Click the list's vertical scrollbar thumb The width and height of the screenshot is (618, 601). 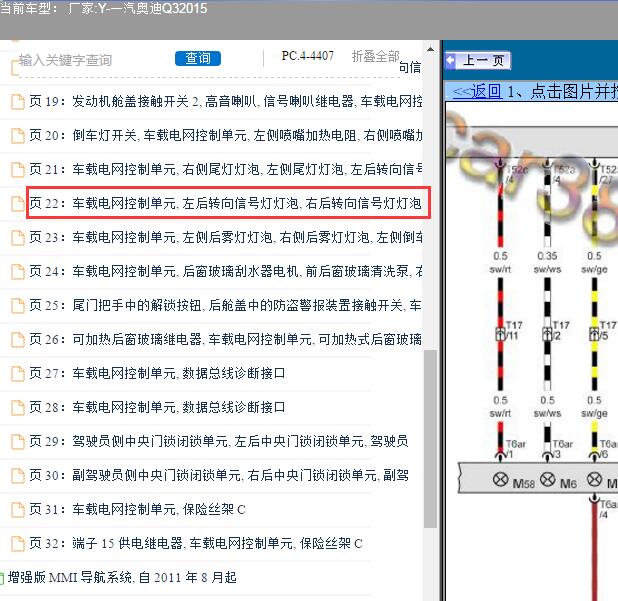point(430,438)
